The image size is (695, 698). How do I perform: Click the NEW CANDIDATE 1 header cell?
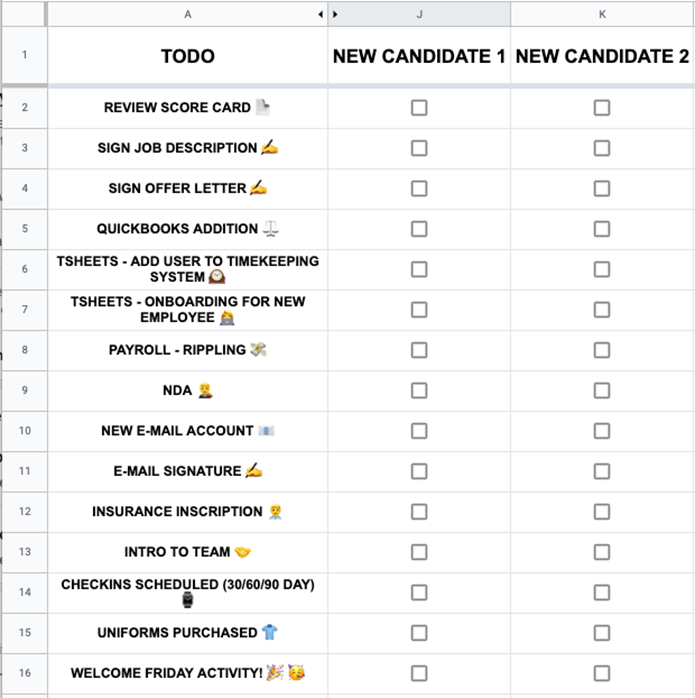pyautogui.click(x=419, y=56)
